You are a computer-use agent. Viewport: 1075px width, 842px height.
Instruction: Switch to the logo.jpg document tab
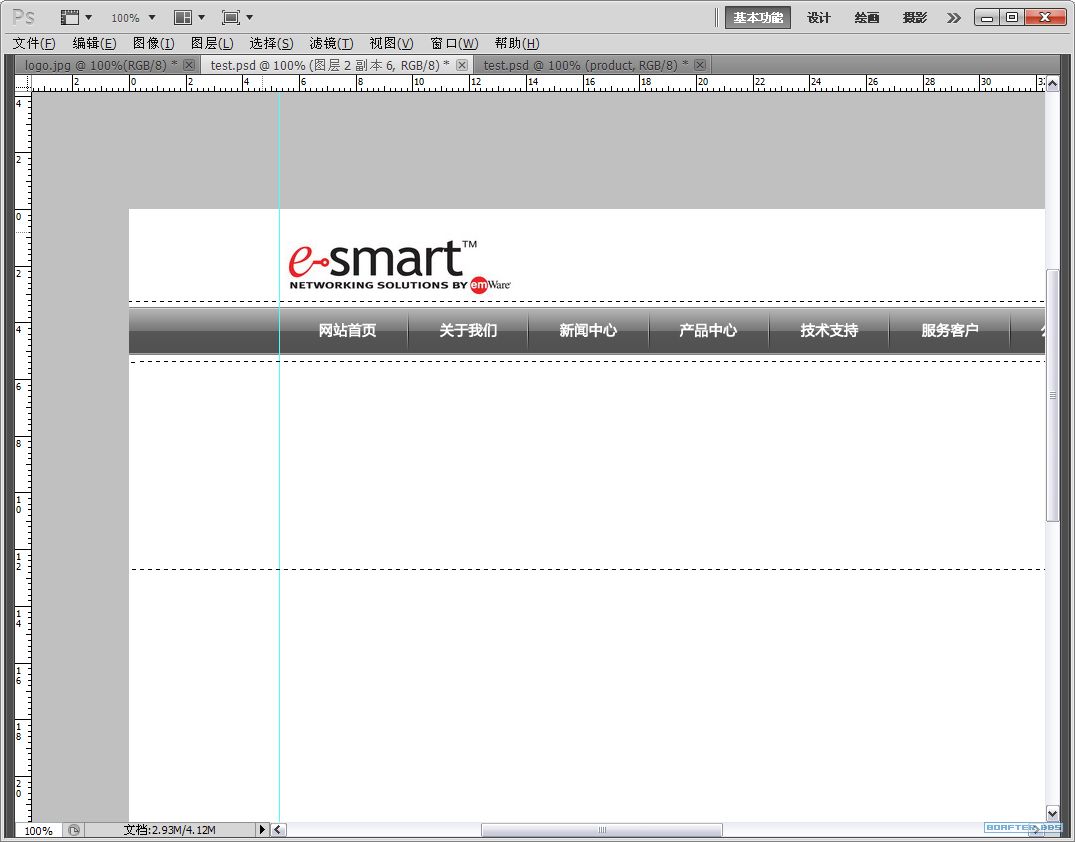pos(101,65)
